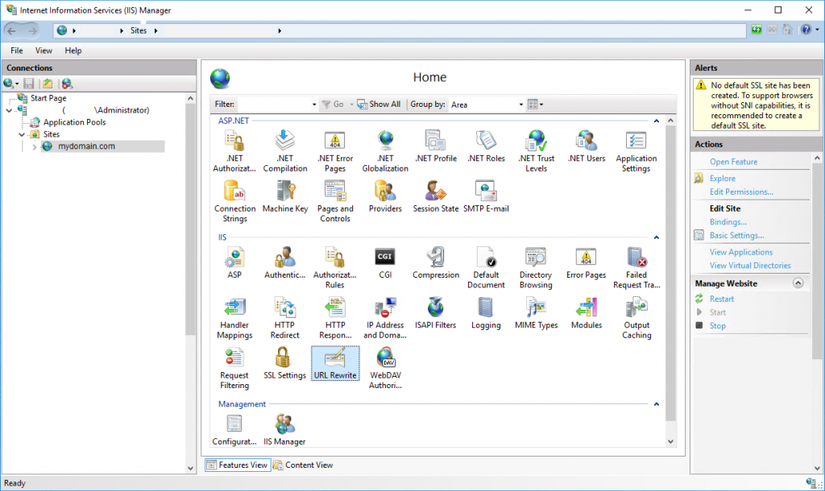Click Bindings link in Actions
This screenshot has width=825, height=491.
728,222
